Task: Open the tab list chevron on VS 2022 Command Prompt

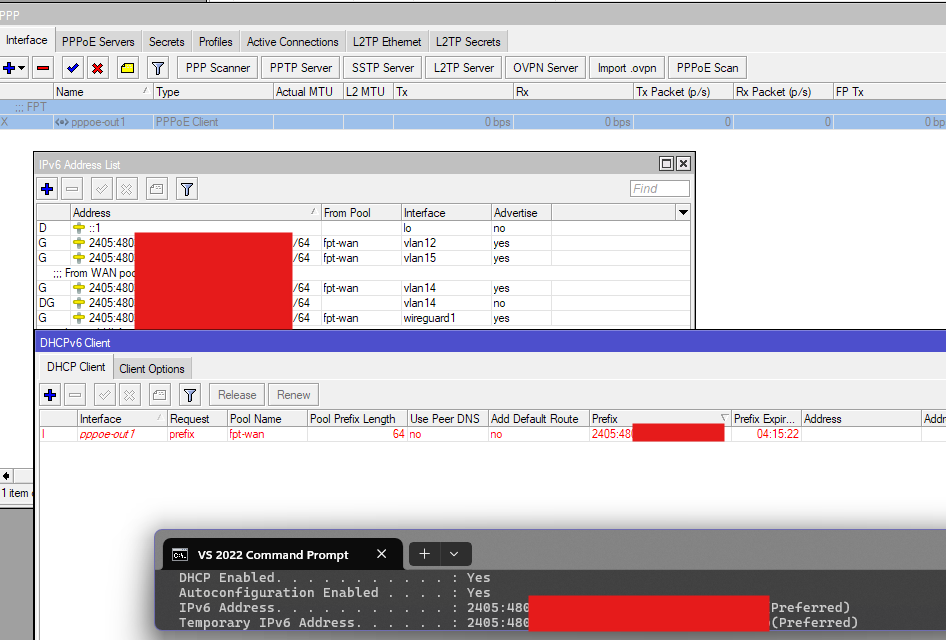Action: coord(455,554)
